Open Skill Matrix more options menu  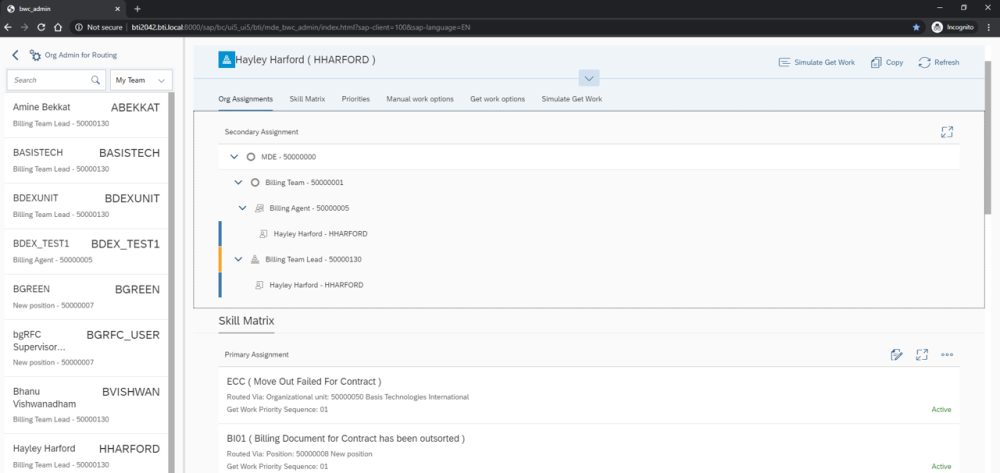pos(947,354)
